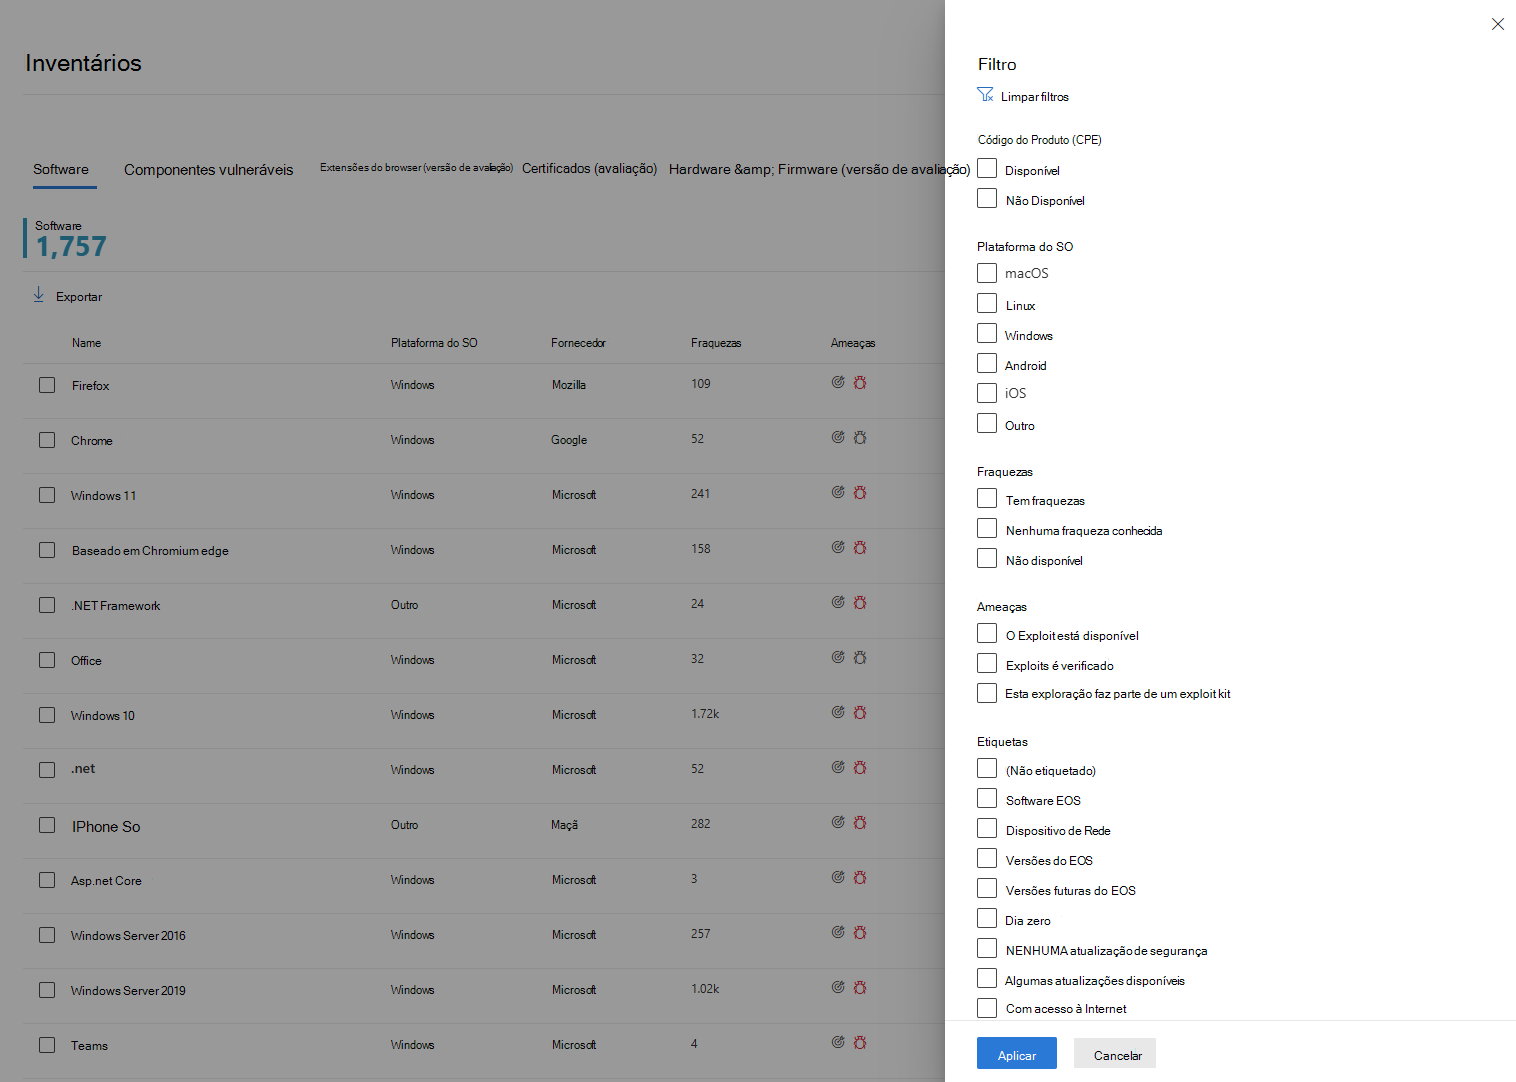Click the target icon for Baseado em Chromium edge

point(838,547)
